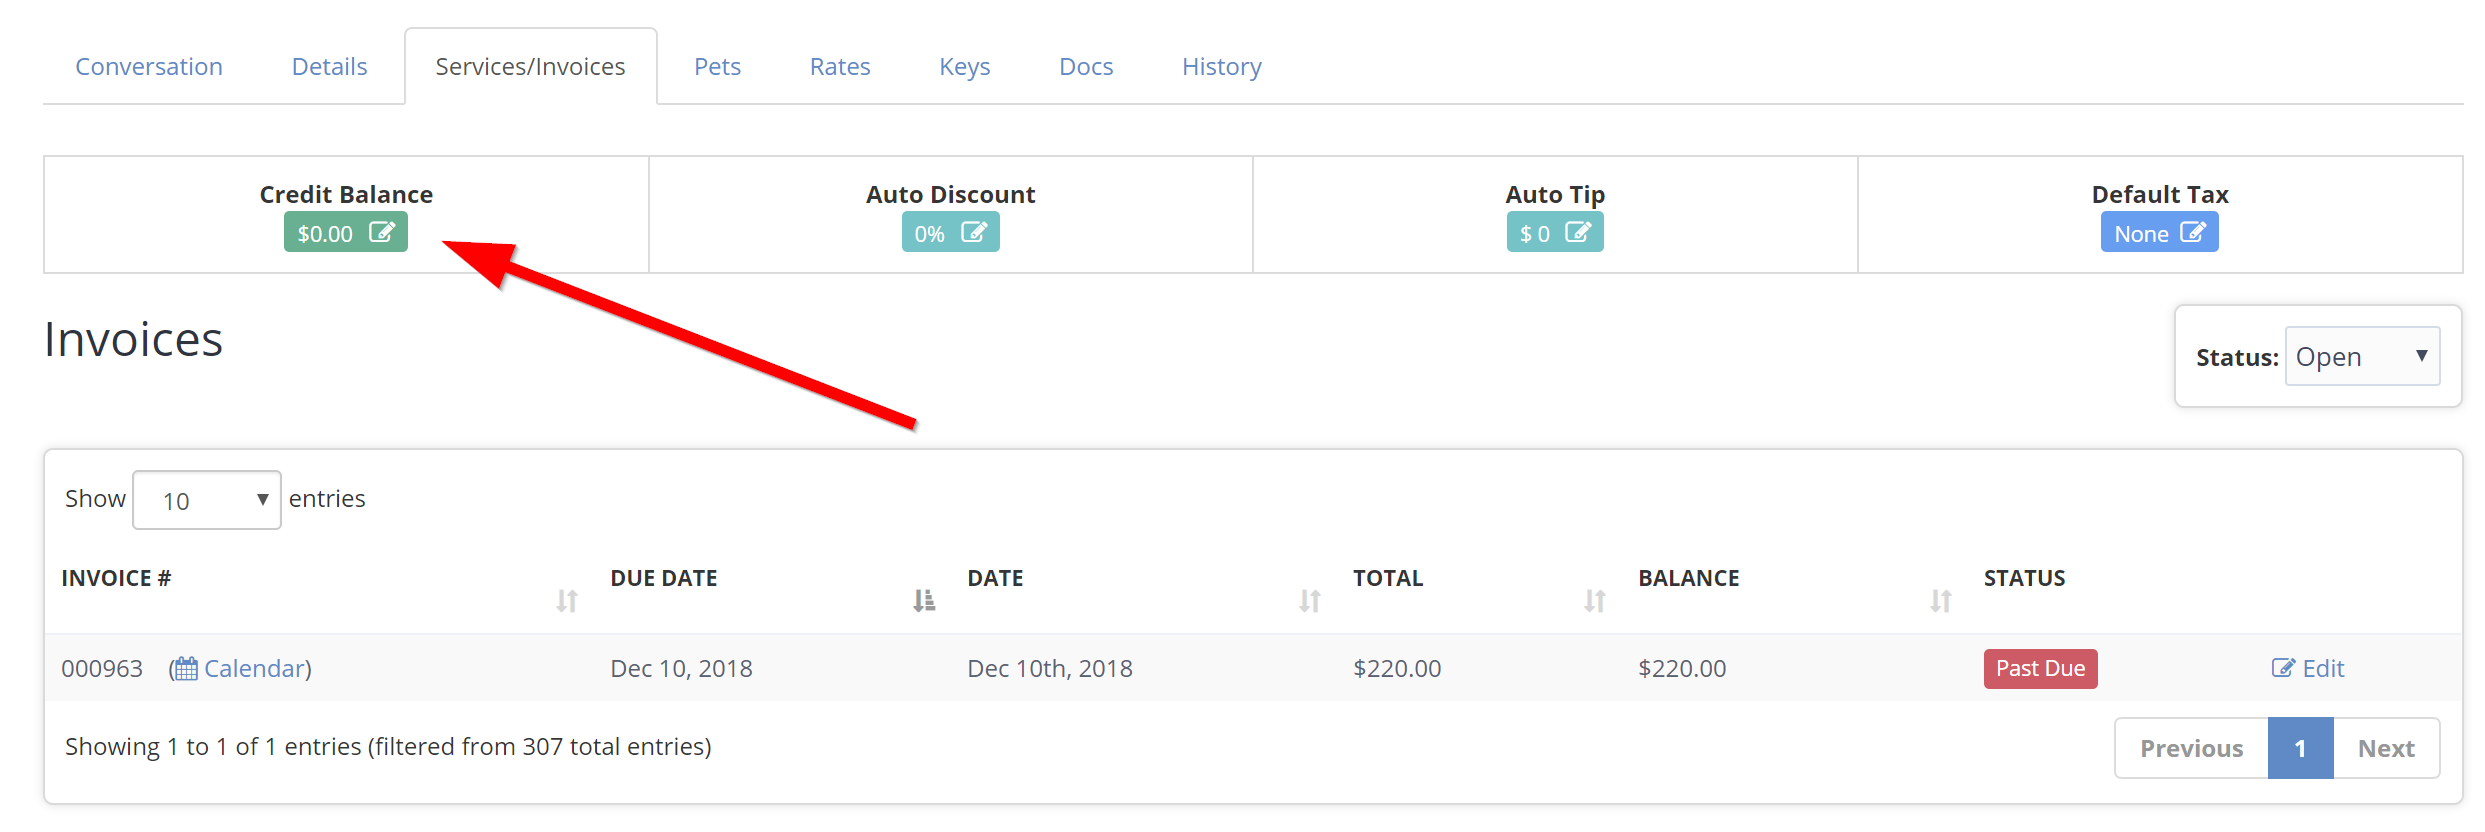This screenshot has width=2485, height=832.
Task: Click due date Dec 10, 2018
Action: [x=681, y=668]
